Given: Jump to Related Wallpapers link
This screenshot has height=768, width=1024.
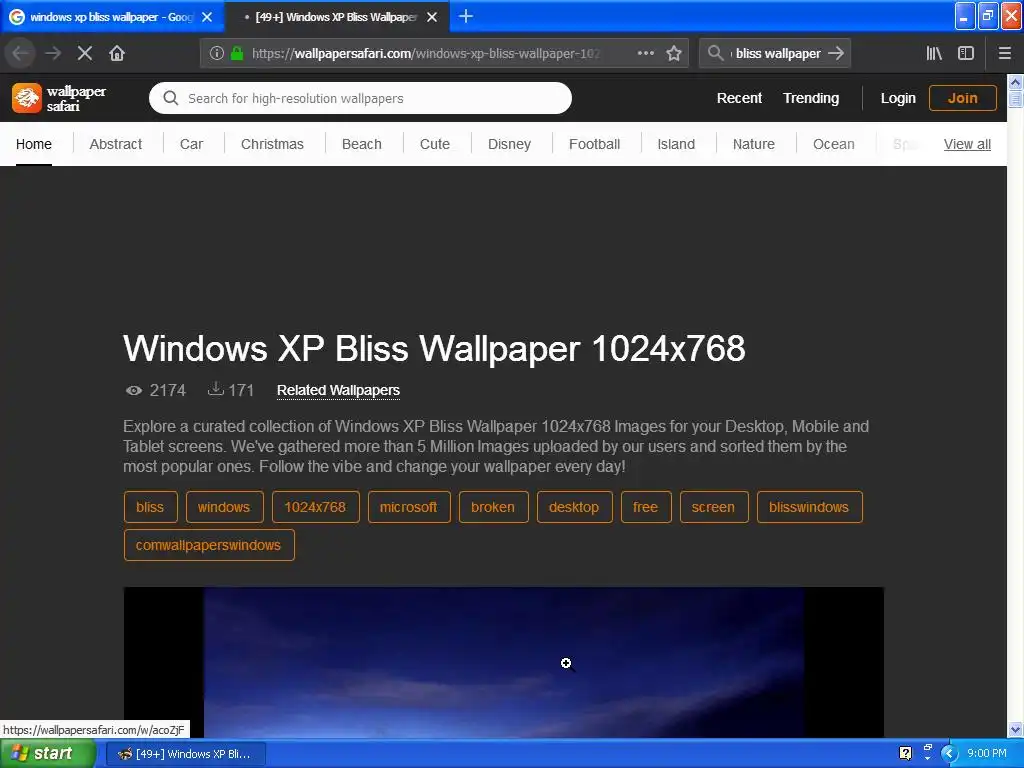Looking at the screenshot, I should pyautogui.click(x=338, y=391).
